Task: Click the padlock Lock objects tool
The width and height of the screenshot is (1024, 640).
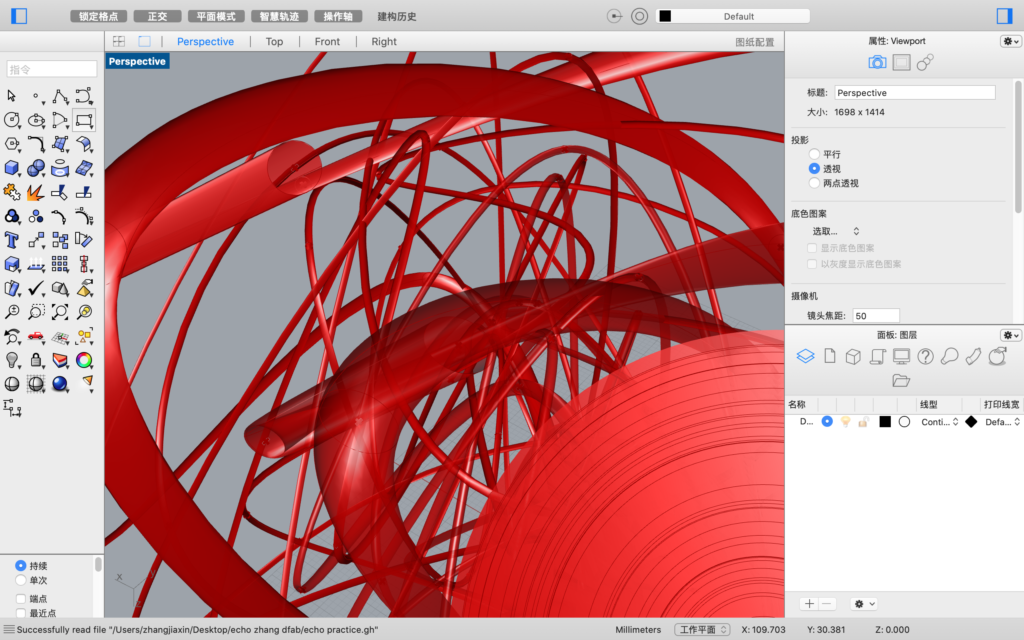Action: (x=36, y=360)
